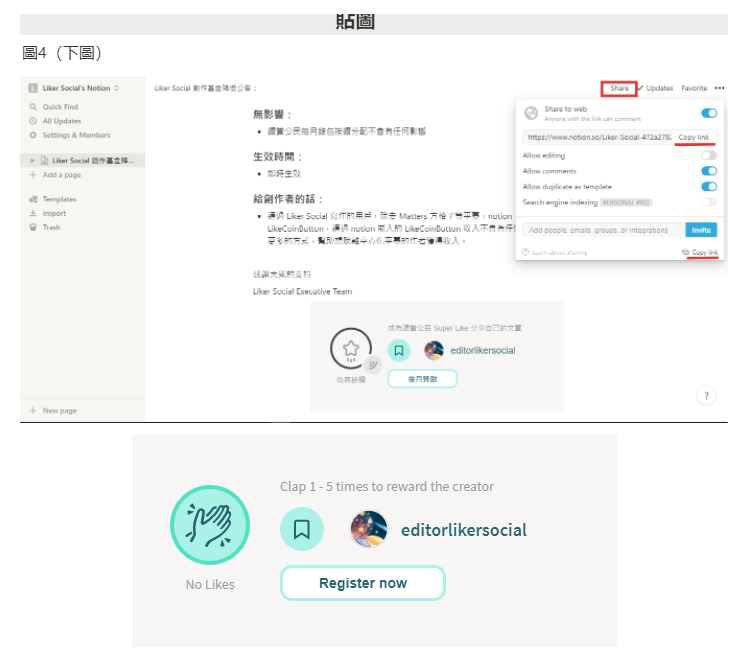
Task: Click the small clap badge on the star circle
Action: (x=372, y=365)
